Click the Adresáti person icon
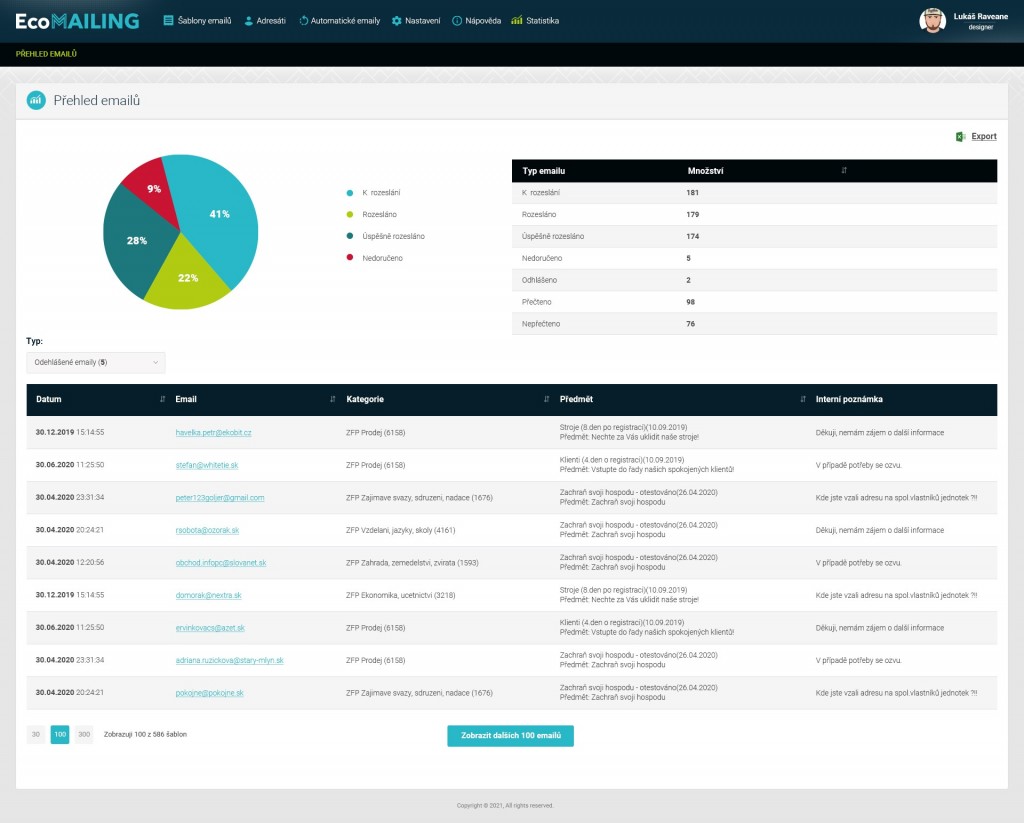The width and height of the screenshot is (1024, 823). 249,20
